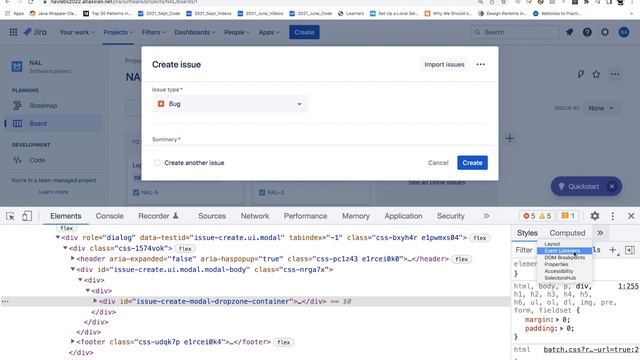This screenshot has height=360, width=640.
Task: Expand the header element node
Action: click(x=73, y=258)
